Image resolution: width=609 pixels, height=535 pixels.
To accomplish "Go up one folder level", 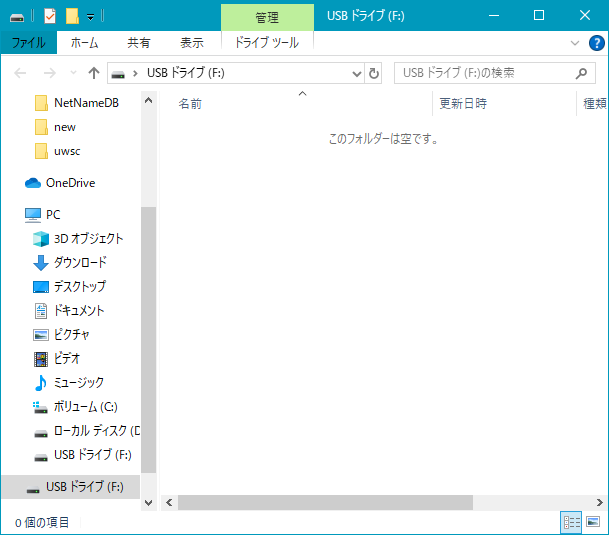I will coord(94,73).
